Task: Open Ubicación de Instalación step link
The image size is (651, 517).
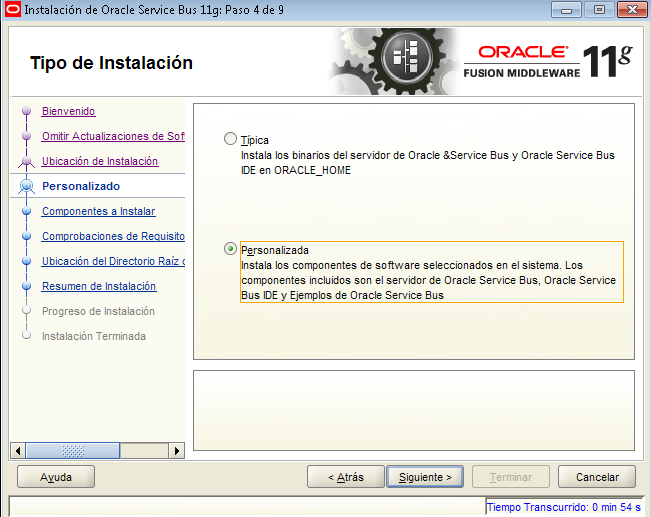Action: click(100, 161)
